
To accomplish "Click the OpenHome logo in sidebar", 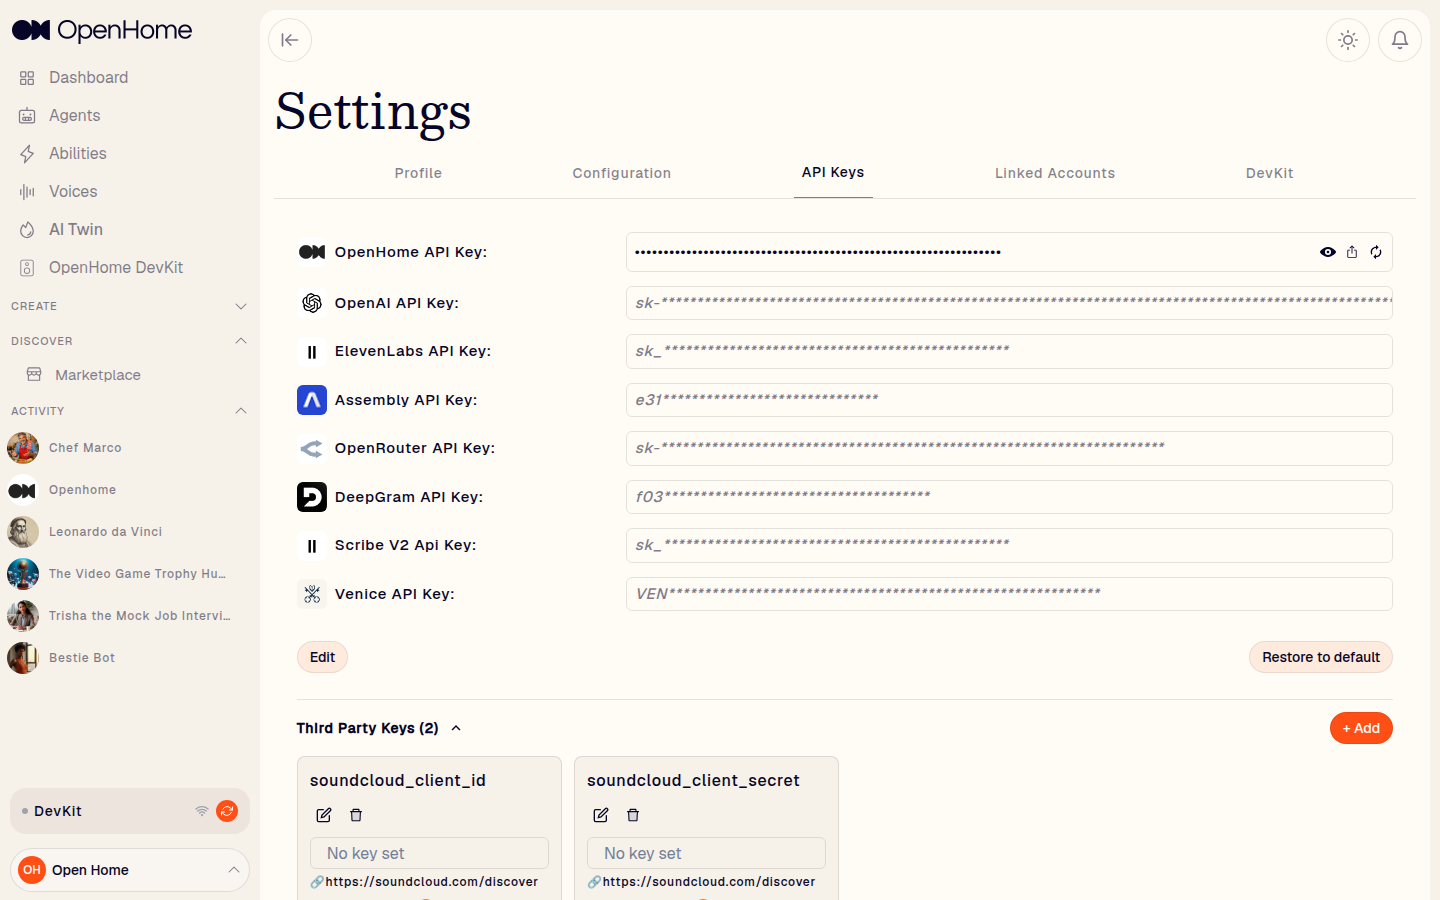I will tap(102, 30).
